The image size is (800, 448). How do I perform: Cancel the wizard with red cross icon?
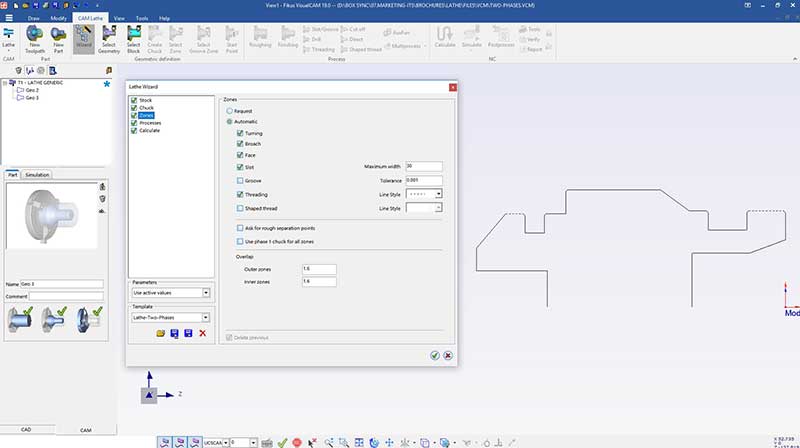click(x=447, y=355)
